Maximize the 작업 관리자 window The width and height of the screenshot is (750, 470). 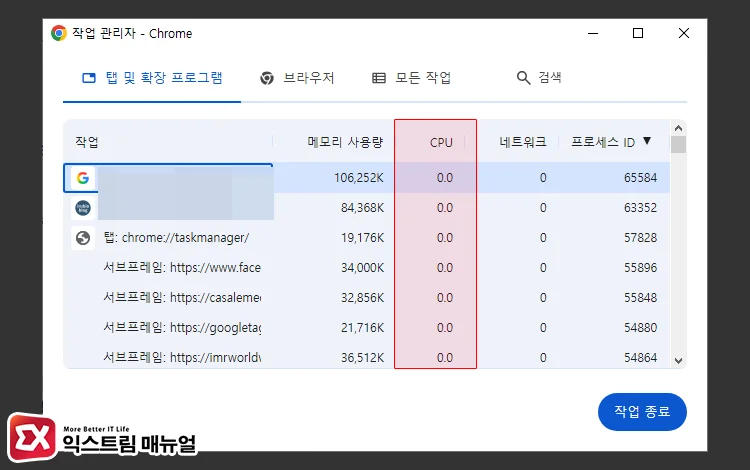[638, 33]
